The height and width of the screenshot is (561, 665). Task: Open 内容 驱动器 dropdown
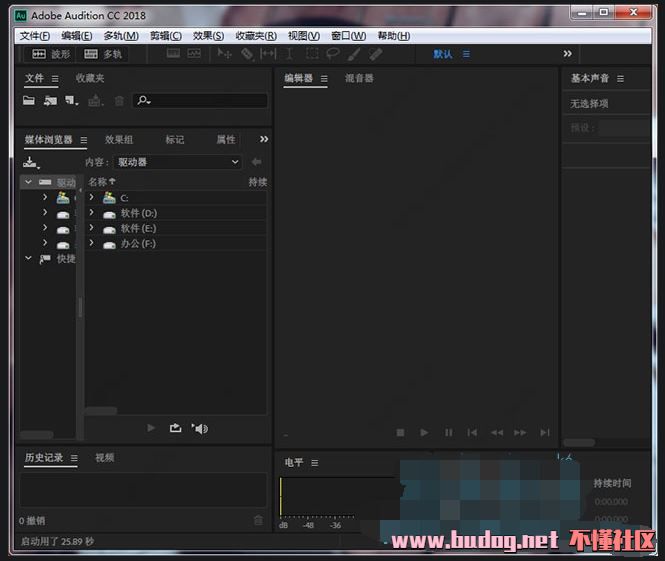click(178, 162)
